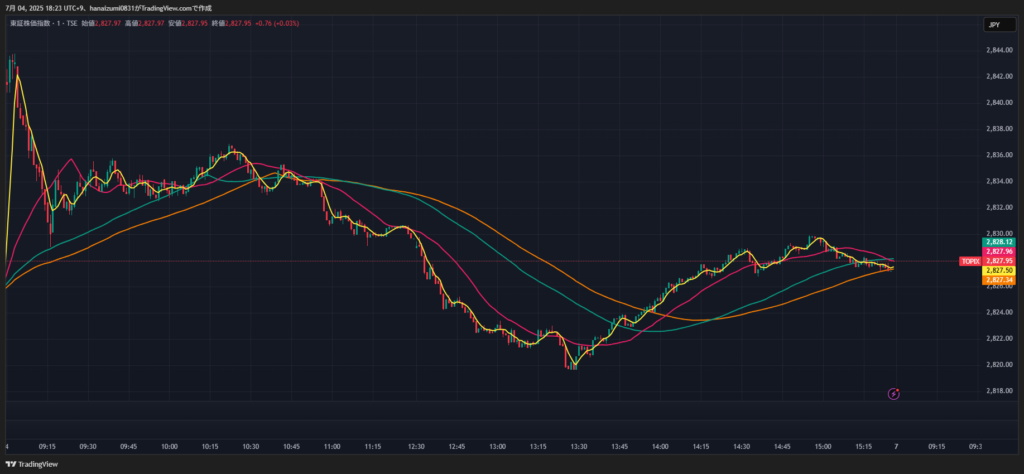Click the TSE exchange label in legend
1024x474 pixels.
[72, 24]
